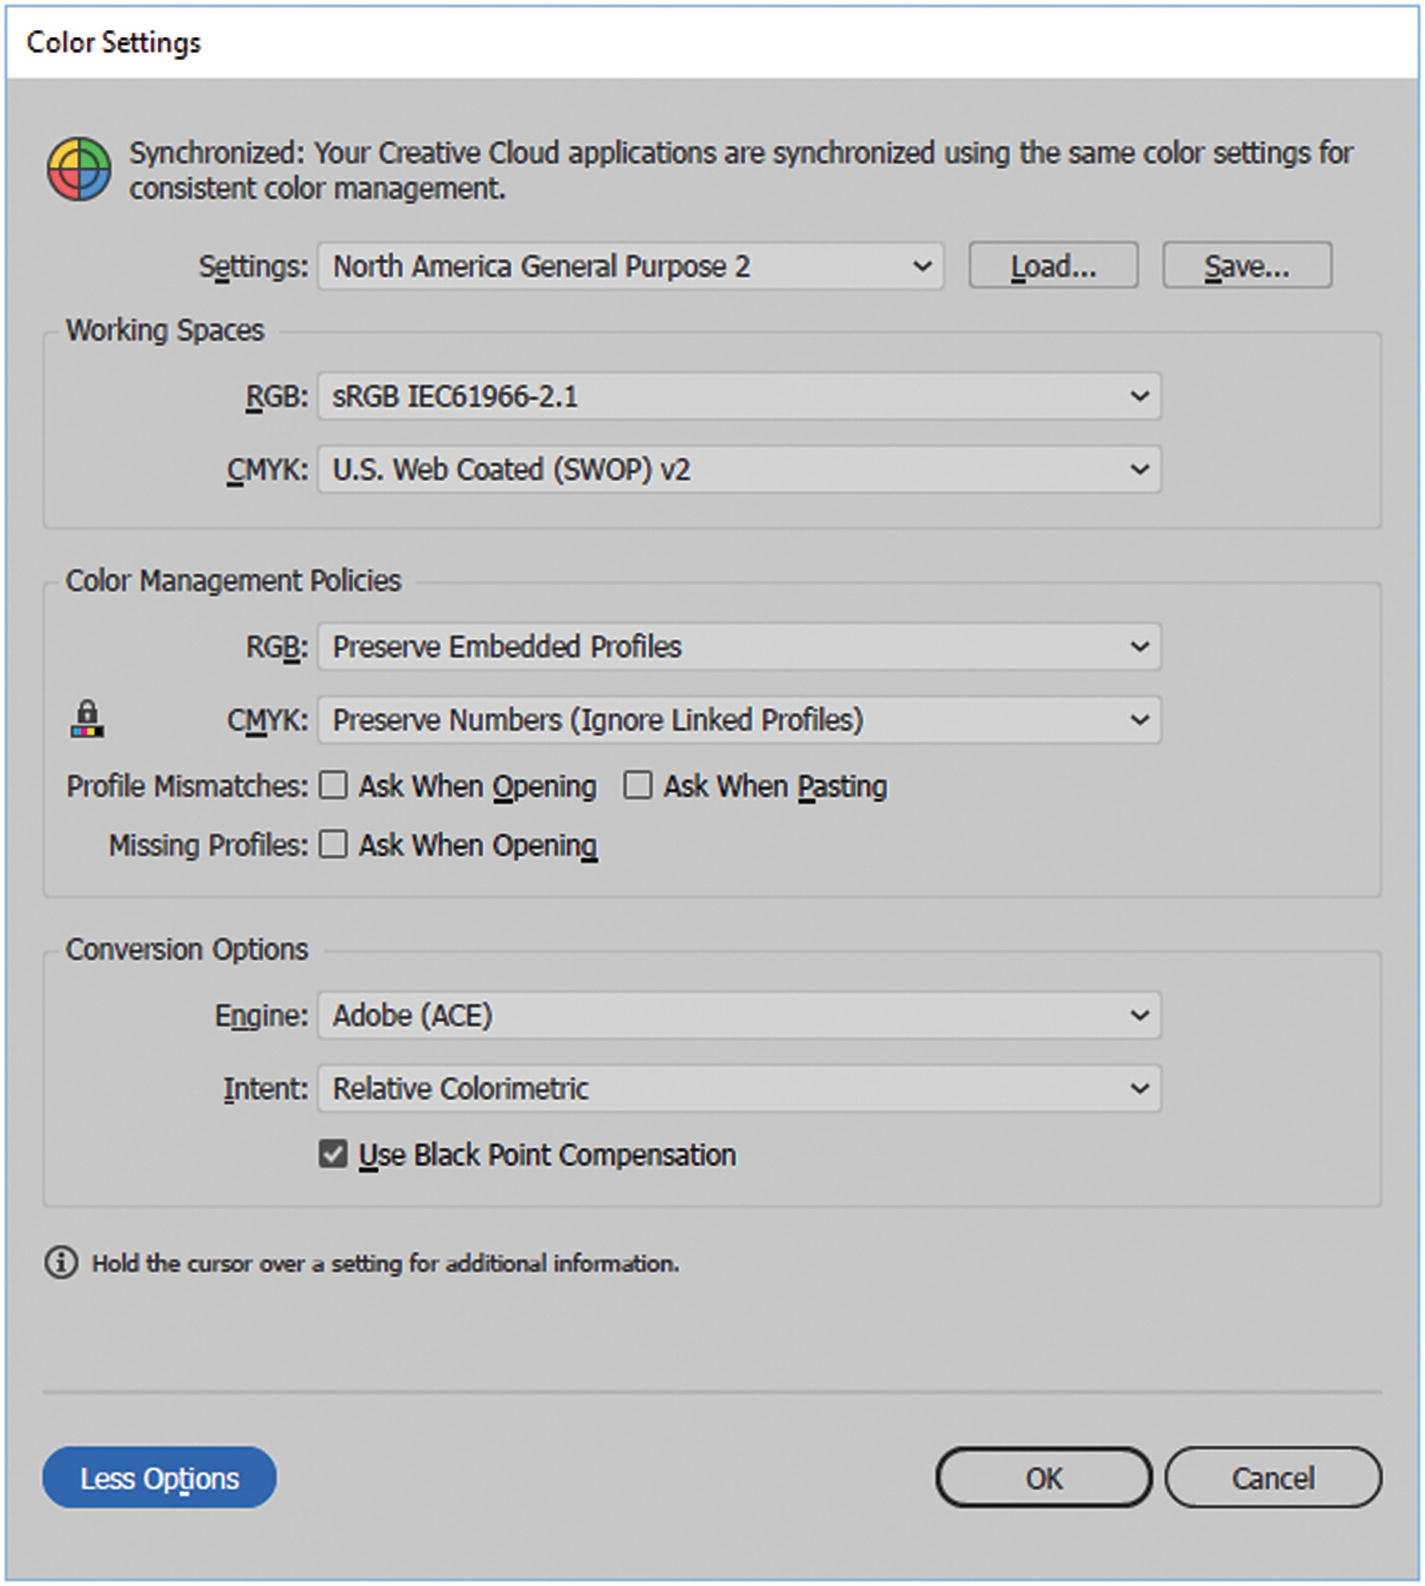Screen dimensions: 1425x1586
Task: Confirm color settings with OK
Action: coord(1044,1478)
